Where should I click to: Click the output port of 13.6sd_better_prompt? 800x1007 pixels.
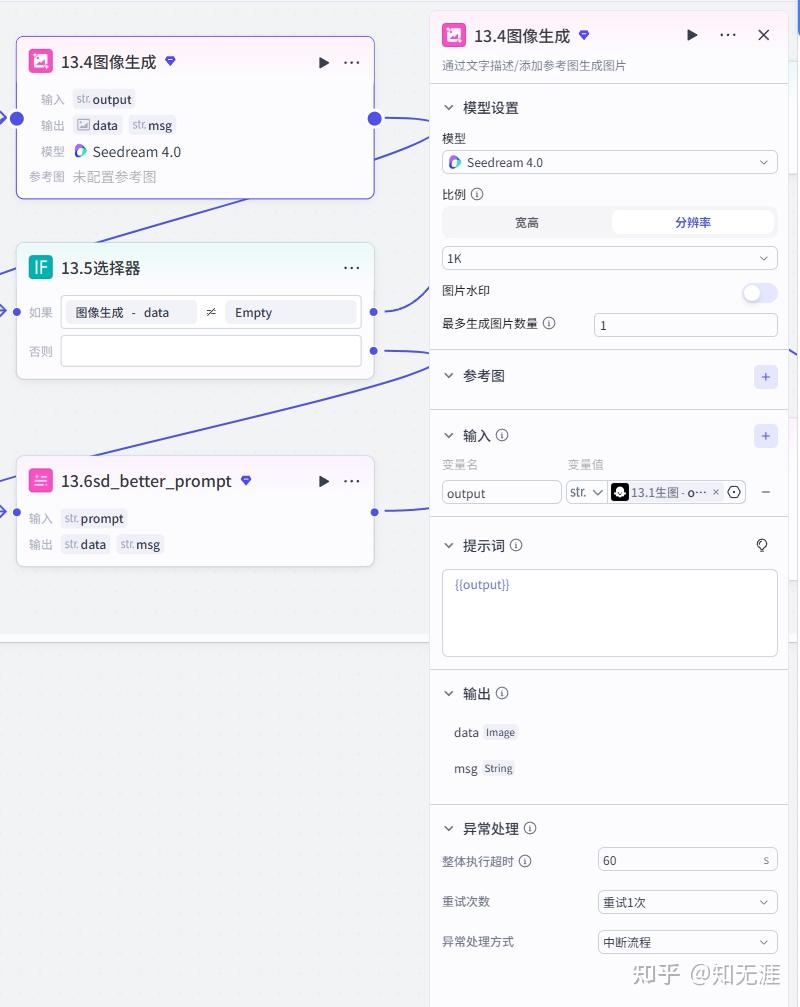pyautogui.click(x=374, y=512)
